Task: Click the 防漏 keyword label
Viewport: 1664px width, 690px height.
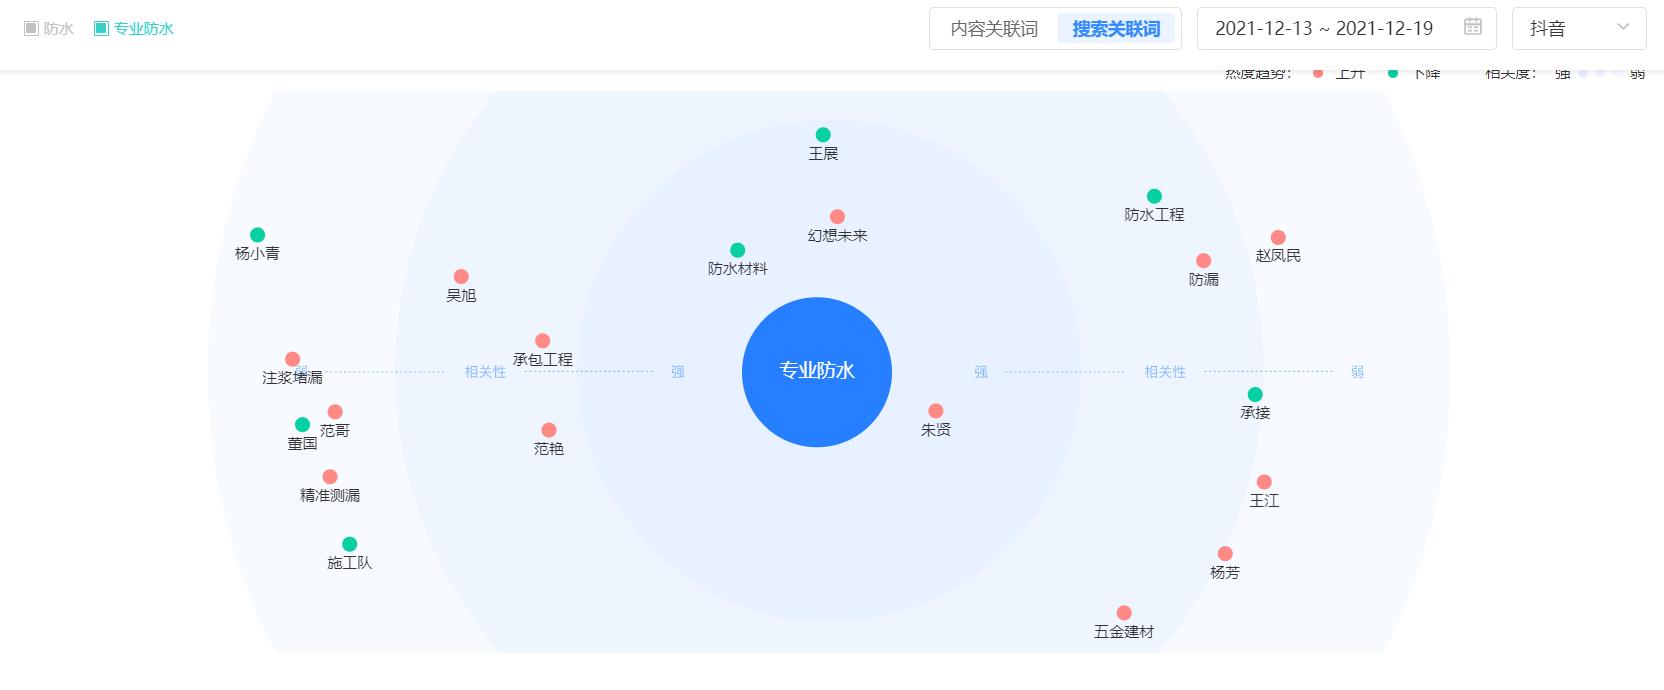Action: coord(1204,280)
